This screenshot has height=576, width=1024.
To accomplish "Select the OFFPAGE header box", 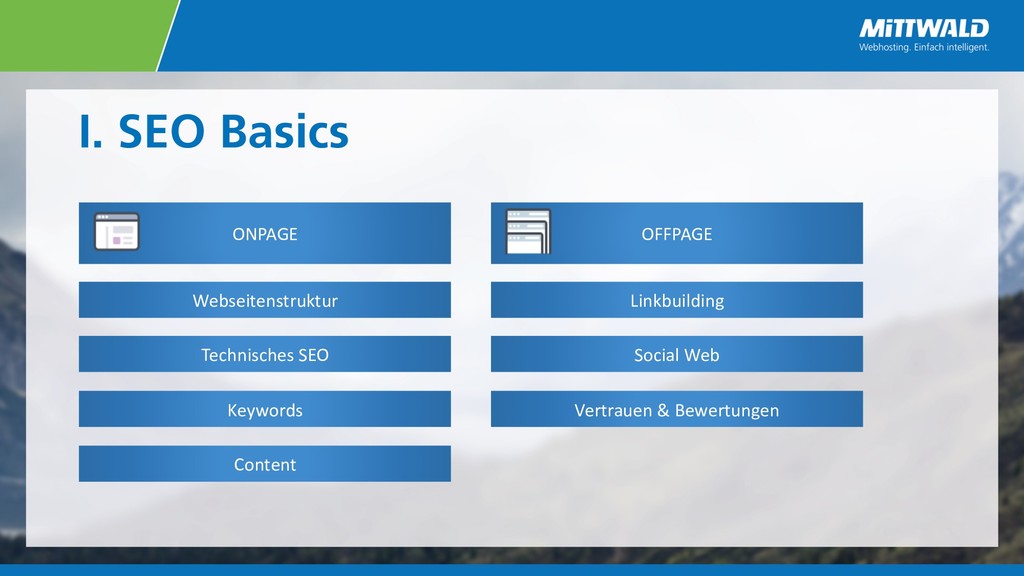I will (677, 233).
